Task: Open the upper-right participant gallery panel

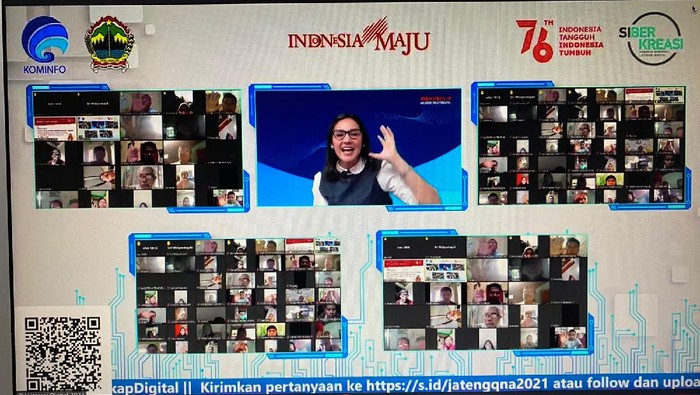Action: [581, 146]
